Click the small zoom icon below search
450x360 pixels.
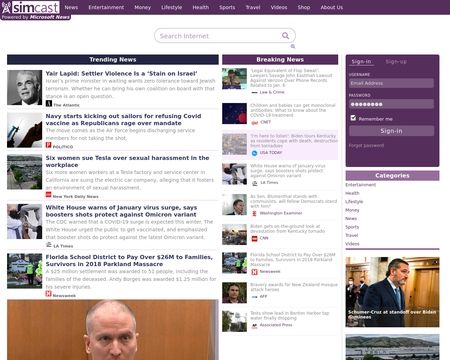tap(293, 46)
